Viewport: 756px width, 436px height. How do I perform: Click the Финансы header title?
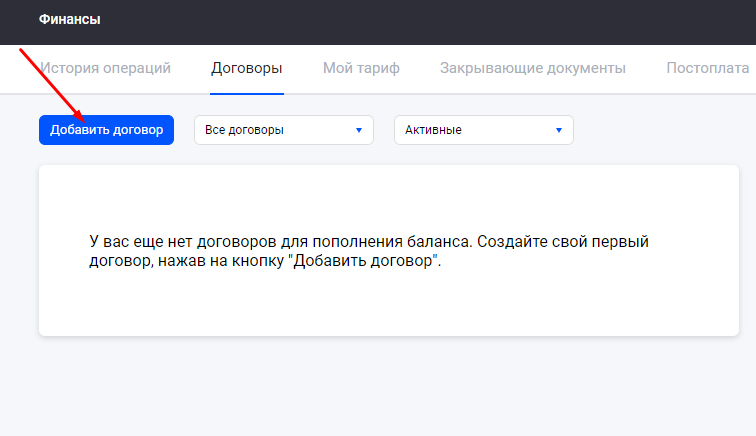(69, 19)
